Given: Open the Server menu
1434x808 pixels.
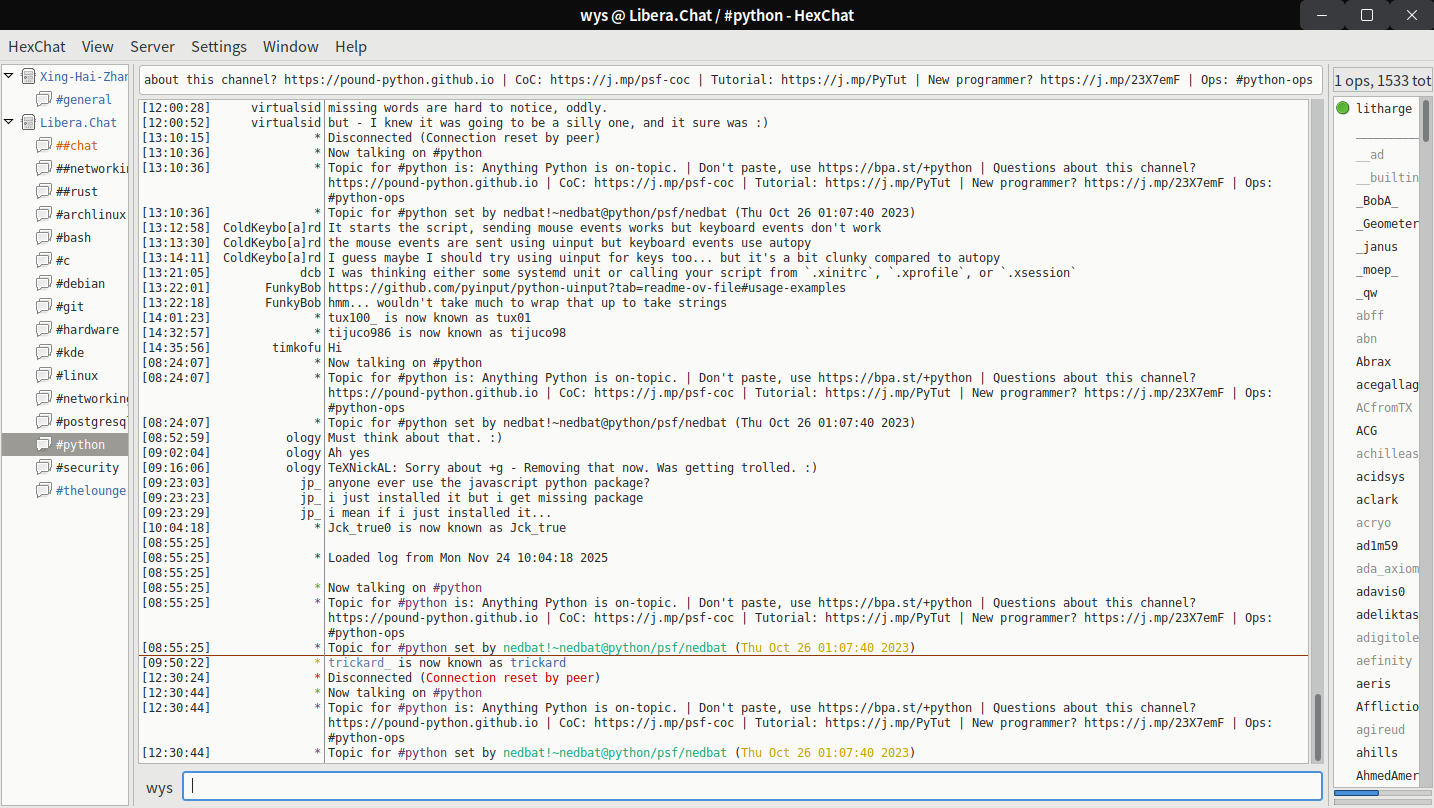Looking at the screenshot, I should click(x=152, y=47).
